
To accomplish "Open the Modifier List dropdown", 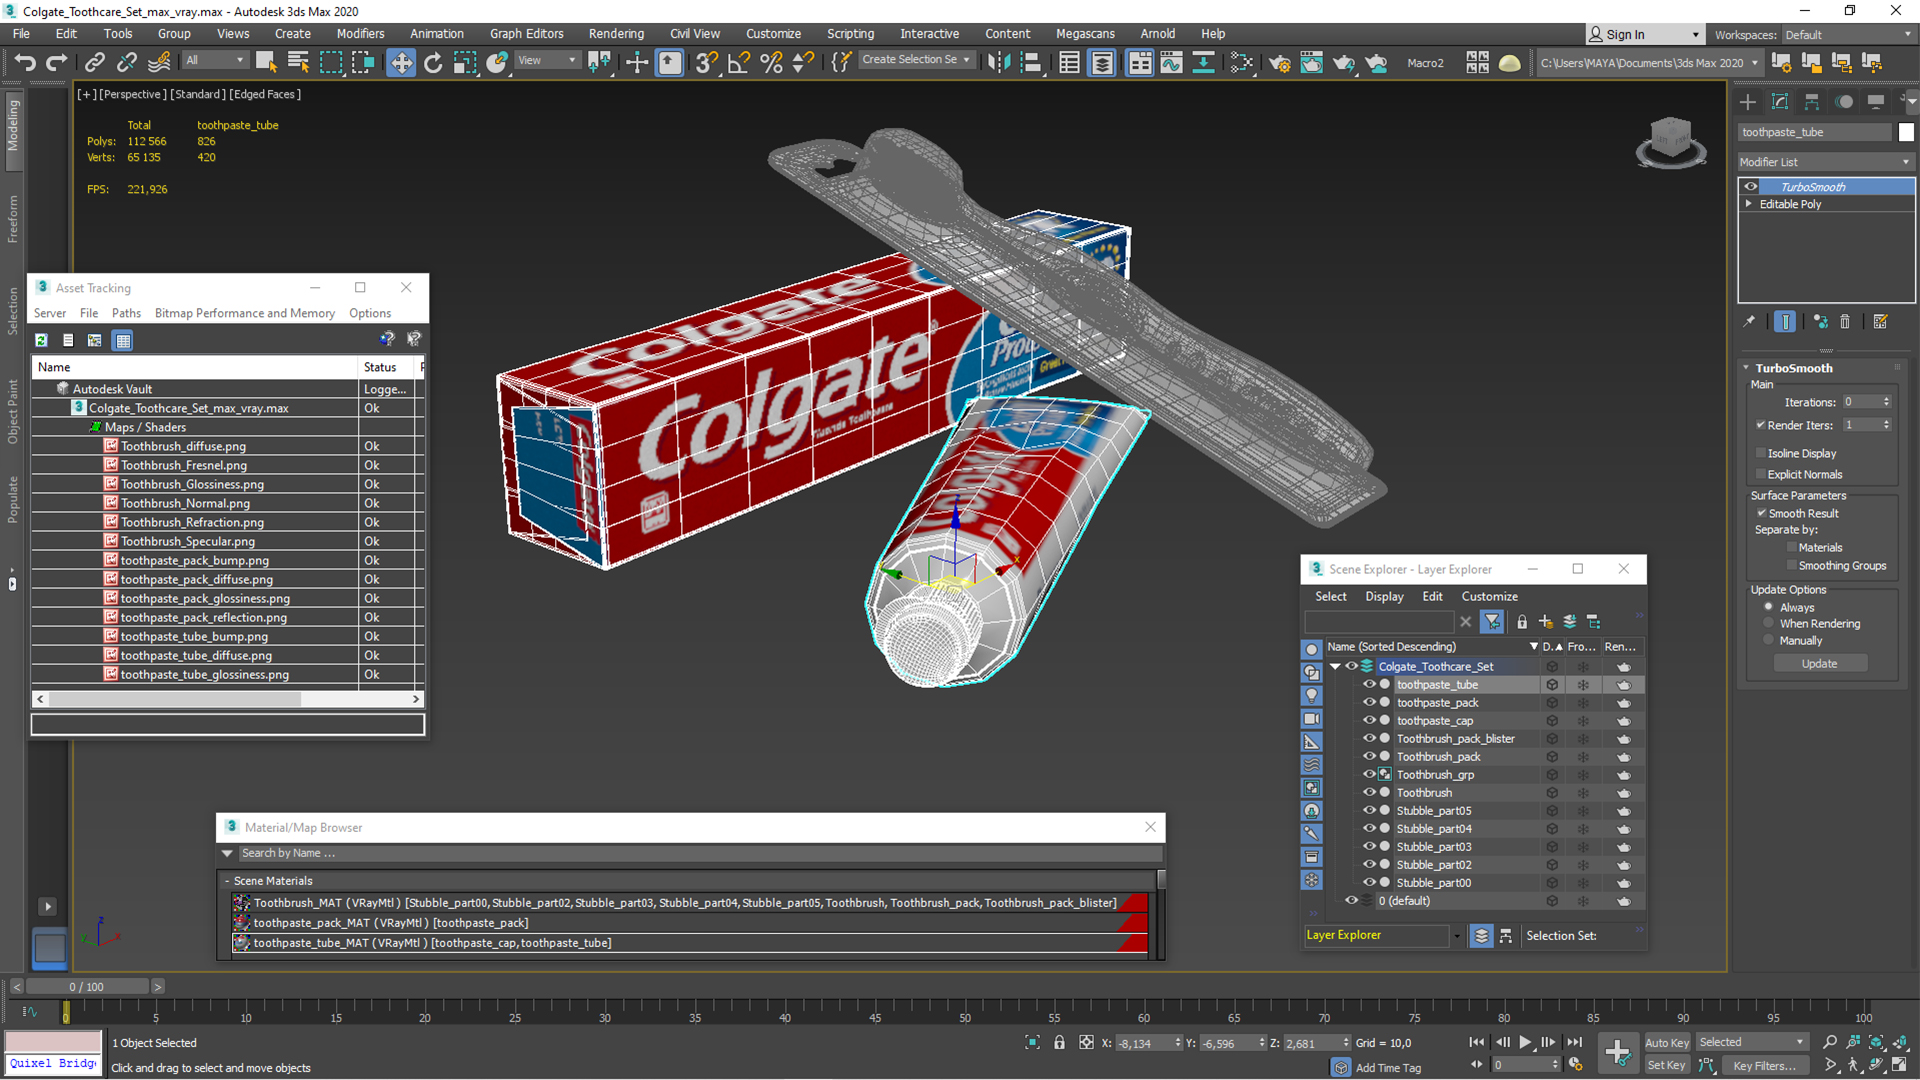I will 1825,162.
